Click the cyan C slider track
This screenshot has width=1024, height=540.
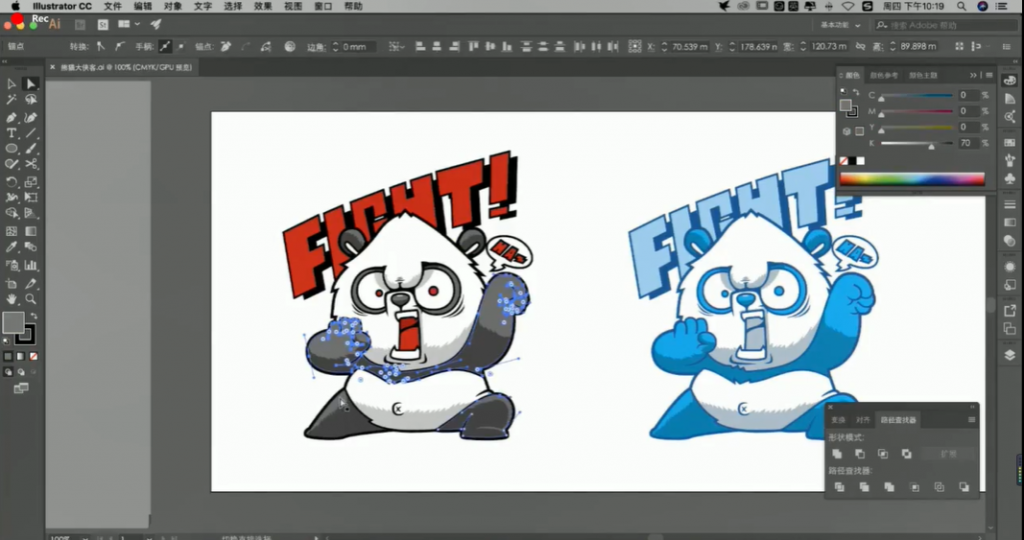(916, 95)
